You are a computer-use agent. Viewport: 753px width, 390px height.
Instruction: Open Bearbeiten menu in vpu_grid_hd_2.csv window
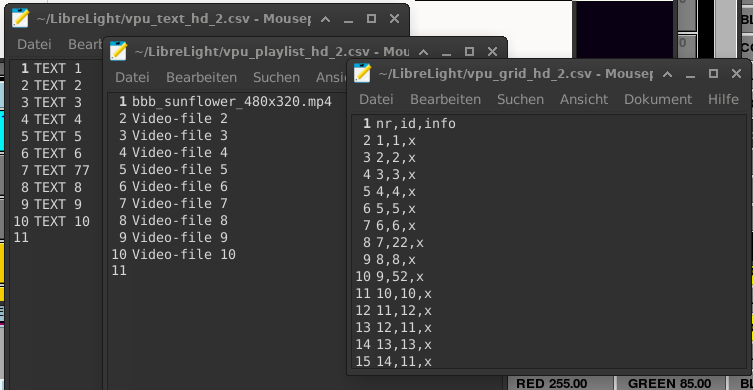(445, 99)
